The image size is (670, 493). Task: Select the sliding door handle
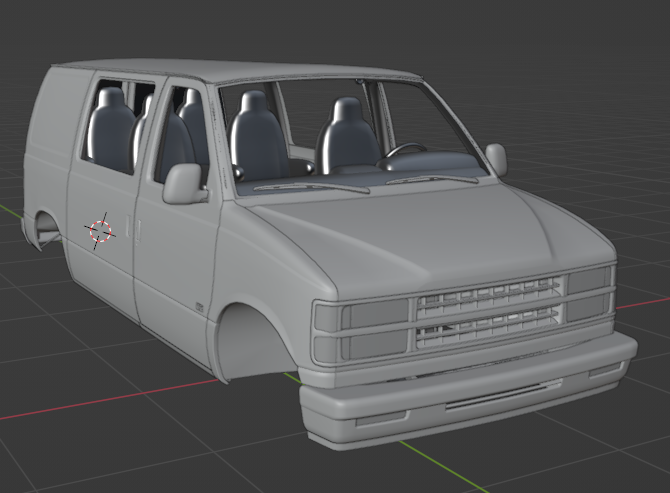tap(128, 226)
